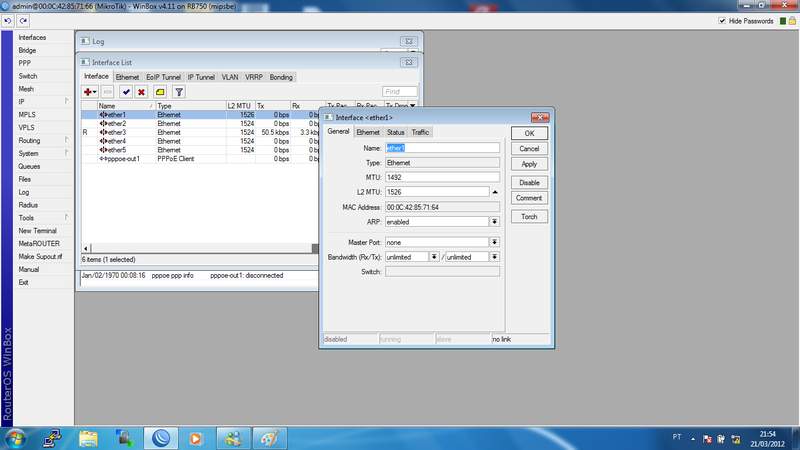Click the Comment button in ether1 dialog

click(529, 197)
